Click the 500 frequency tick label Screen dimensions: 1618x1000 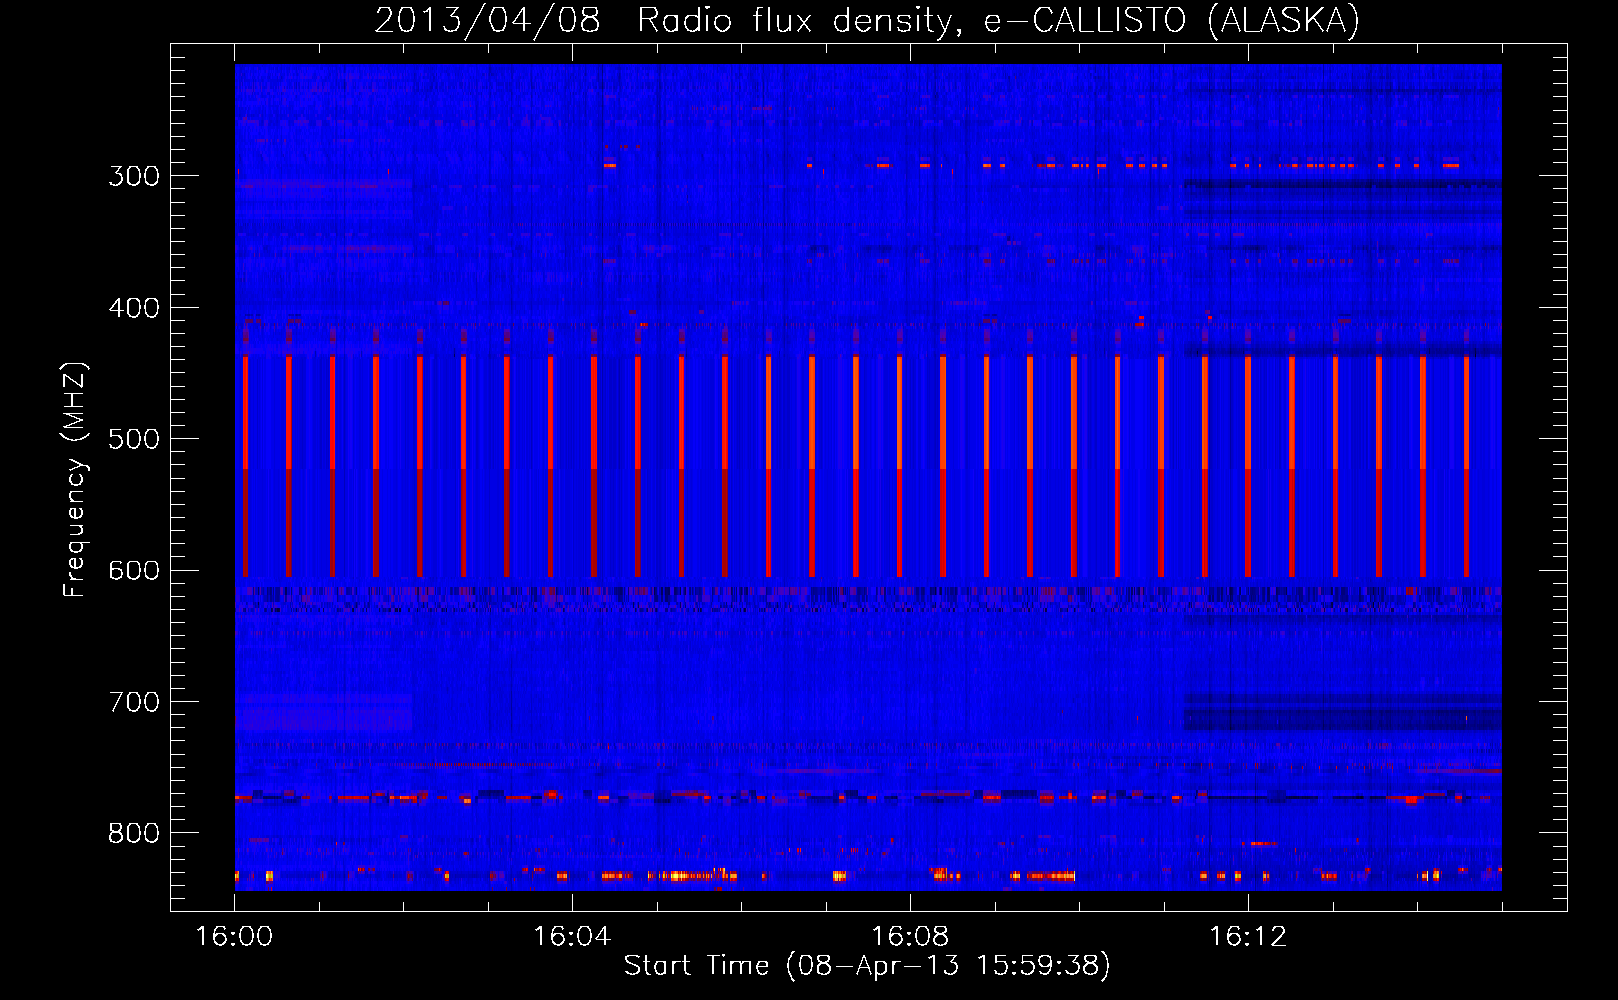[134, 439]
